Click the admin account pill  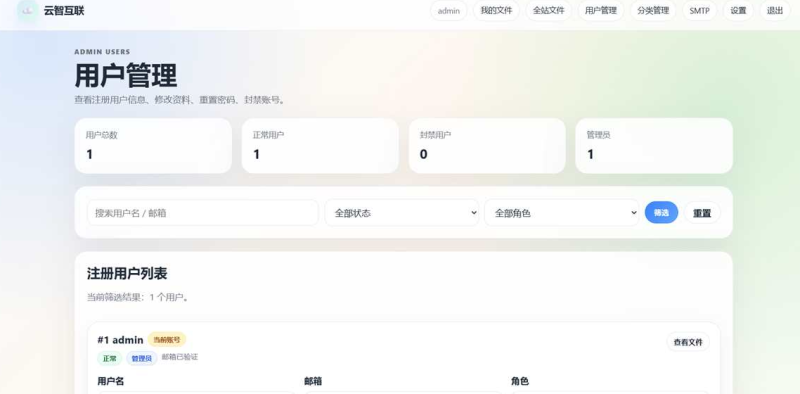point(448,11)
